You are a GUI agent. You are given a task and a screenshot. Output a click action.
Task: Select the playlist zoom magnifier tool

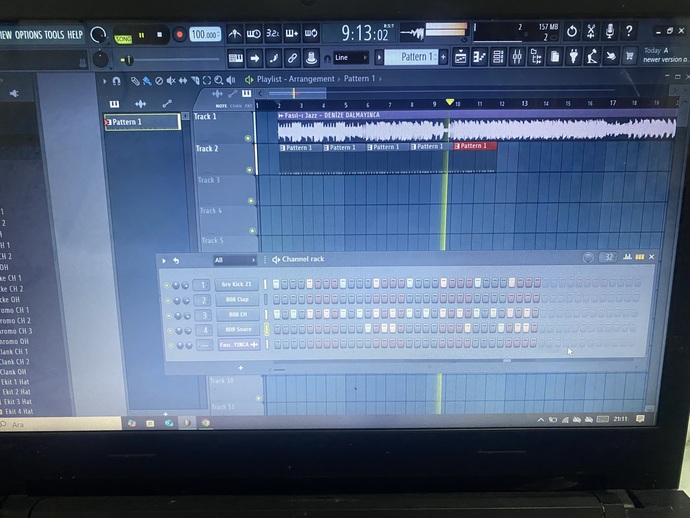(219, 80)
